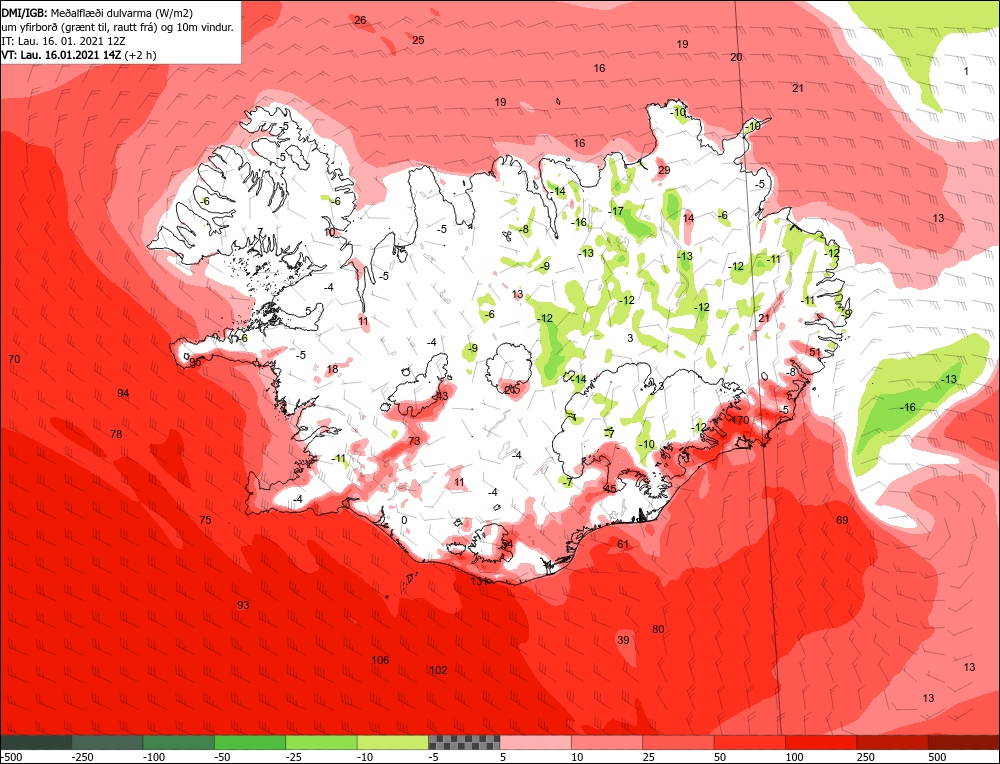The image size is (1000, 764).
Task: Click the "VT: Lau. 16.01.2021 14Z (+2 h)" line
Action: coord(78,55)
